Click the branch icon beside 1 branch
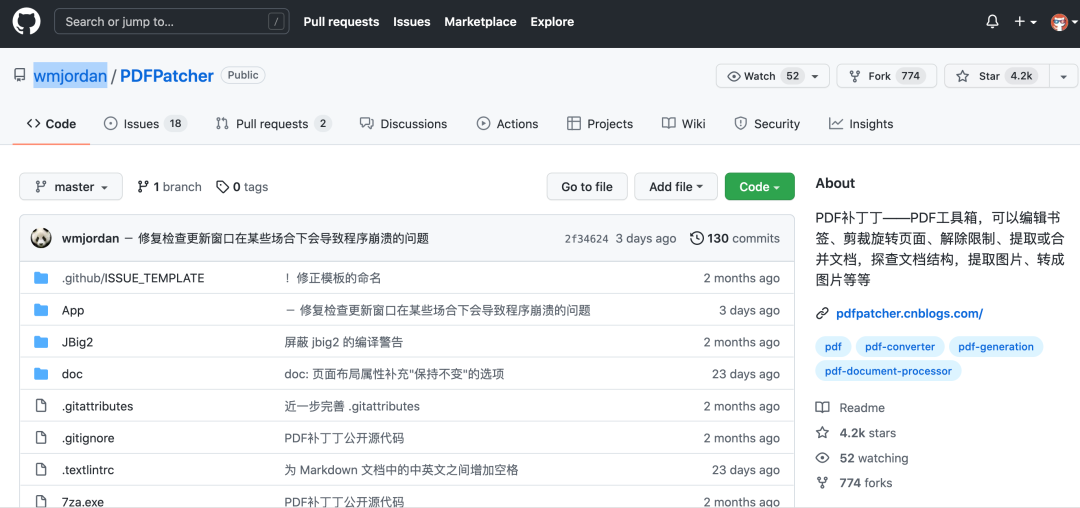 tap(143, 187)
